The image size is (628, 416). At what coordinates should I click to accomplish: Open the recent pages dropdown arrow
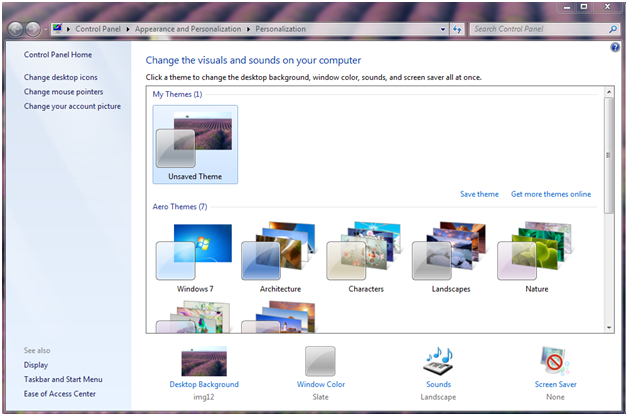pyautogui.click(x=45, y=29)
